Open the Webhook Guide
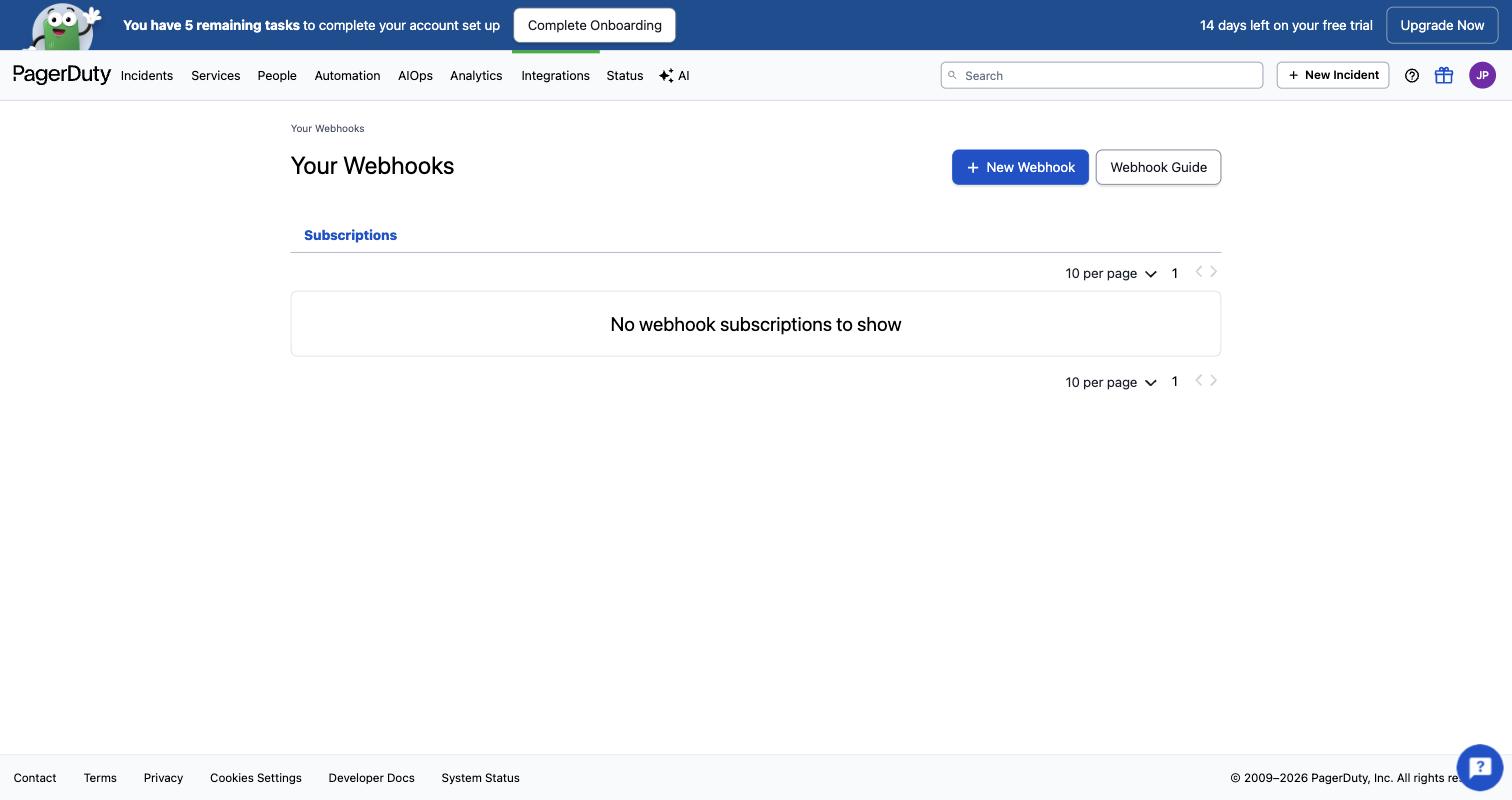 (x=1158, y=167)
